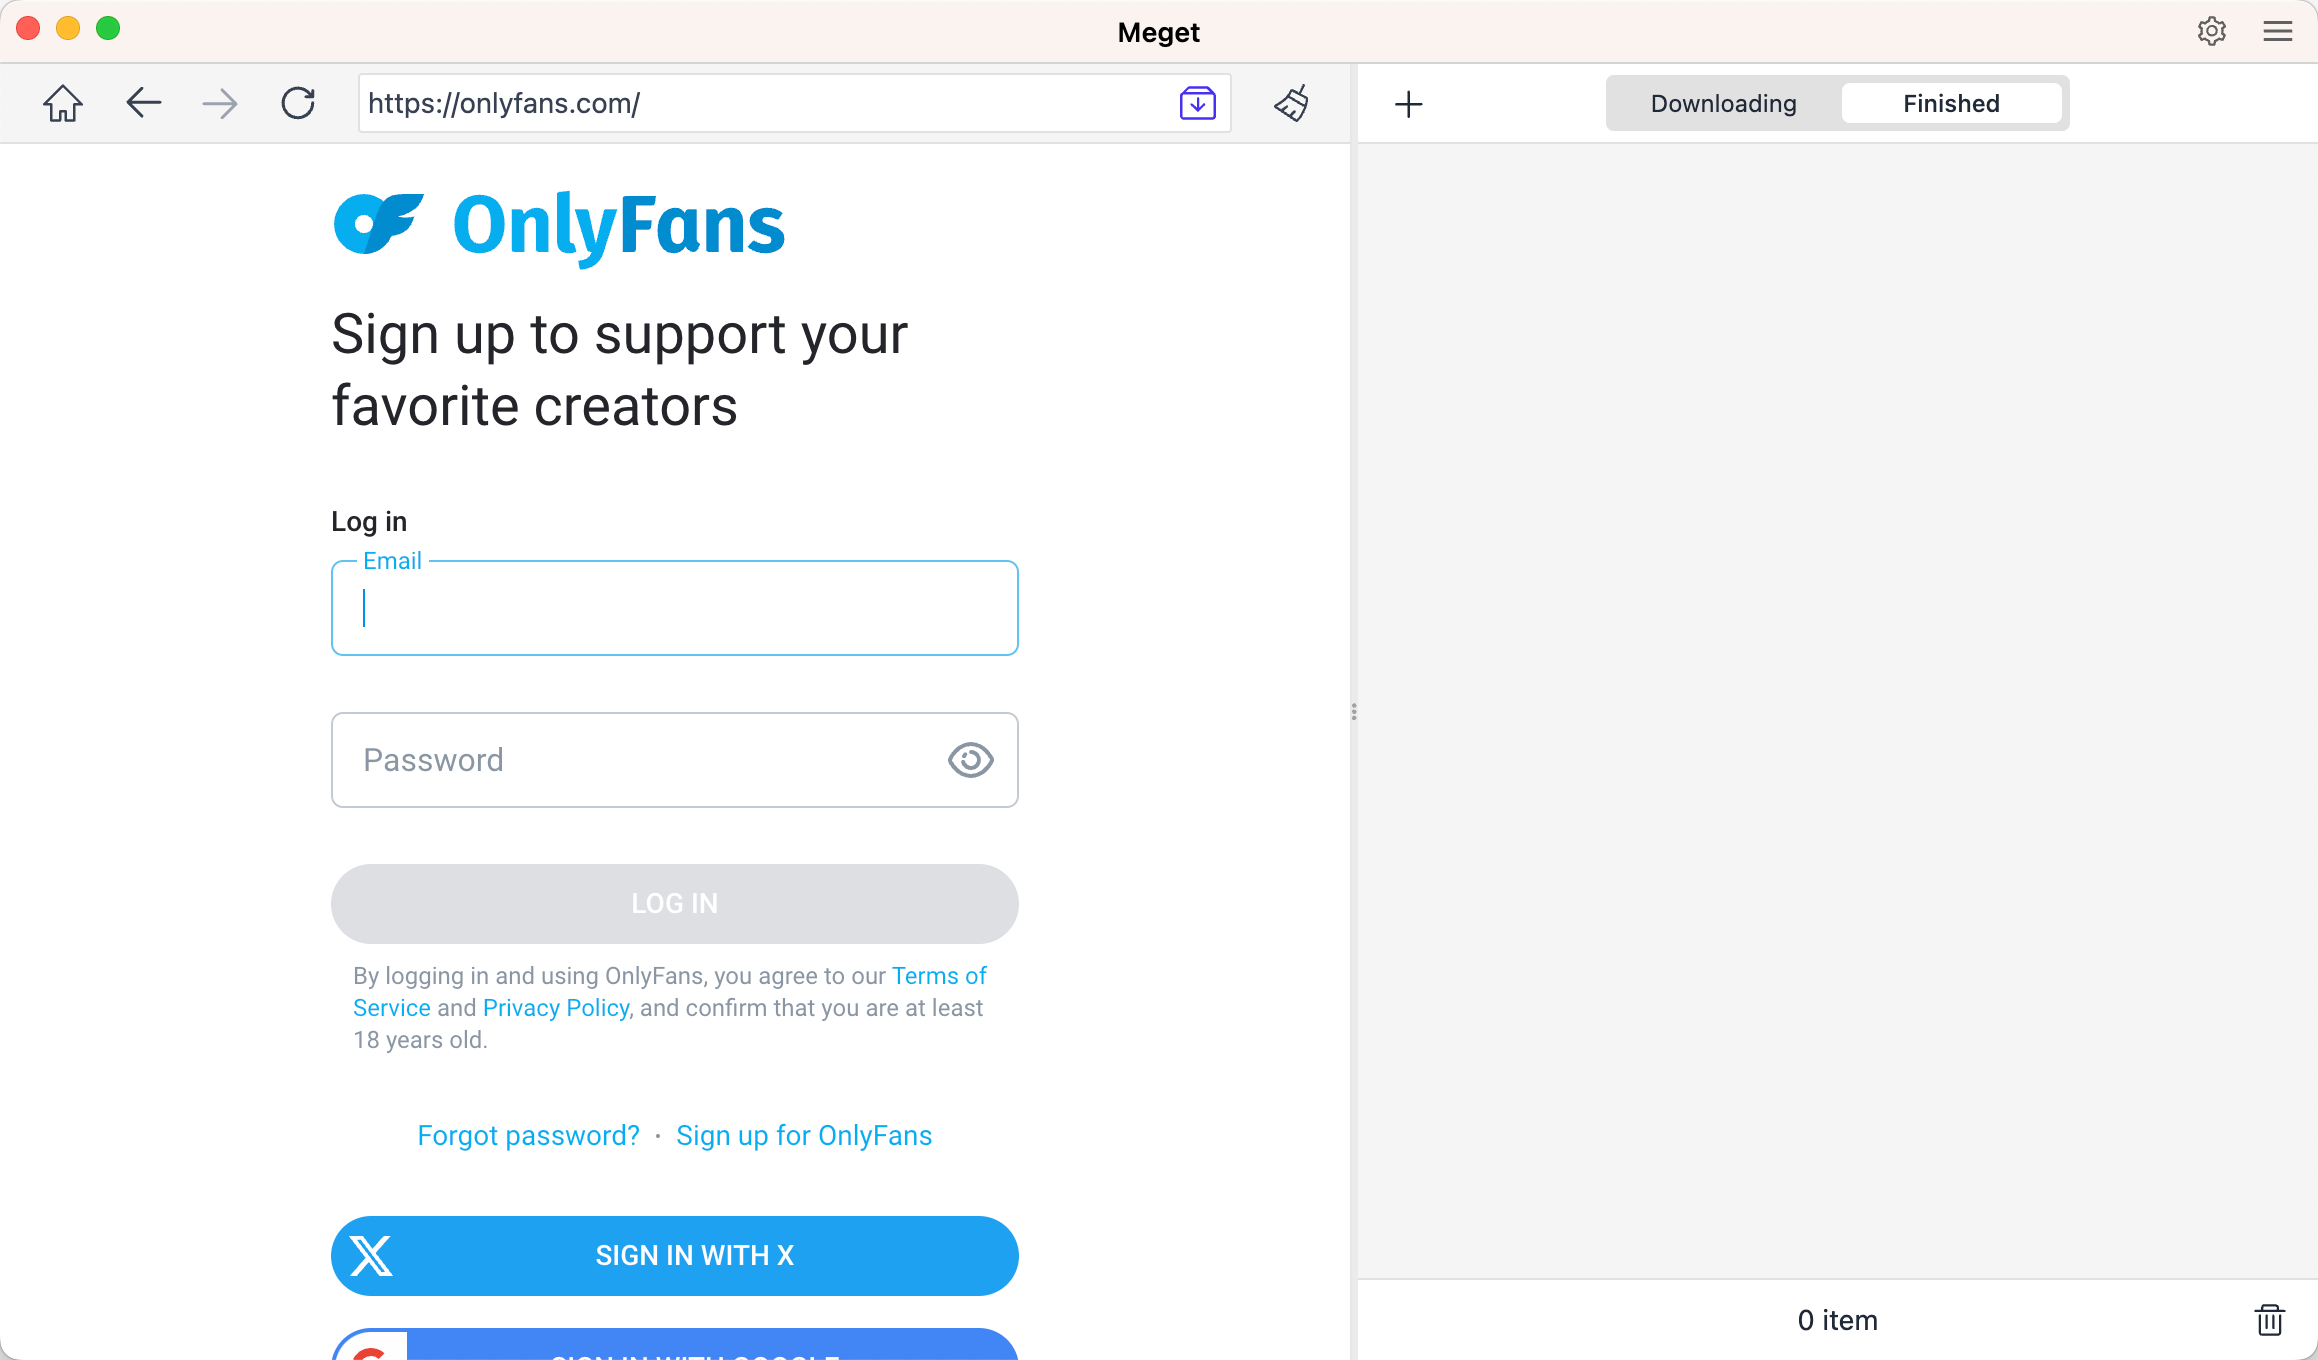This screenshot has width=2318, height=1360.
Task: Click the Forgot password link
Action: (528, 1135)
